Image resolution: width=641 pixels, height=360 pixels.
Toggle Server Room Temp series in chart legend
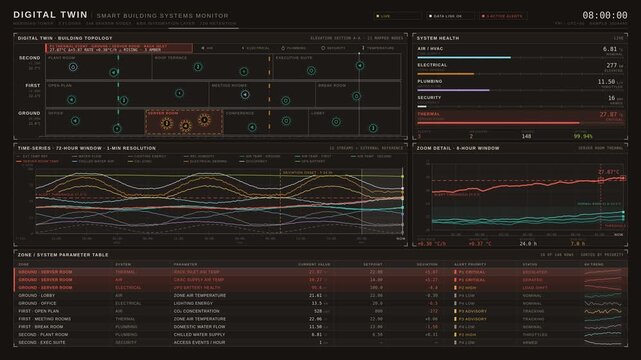click(x=38, y=161)
